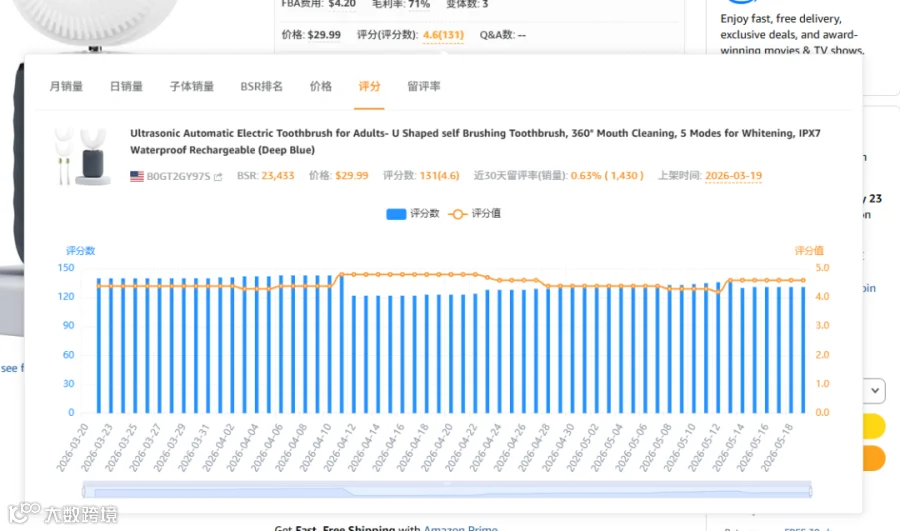Click the left handle of date range slider
This screenshot has width=900, height=531.
point(84,491)
